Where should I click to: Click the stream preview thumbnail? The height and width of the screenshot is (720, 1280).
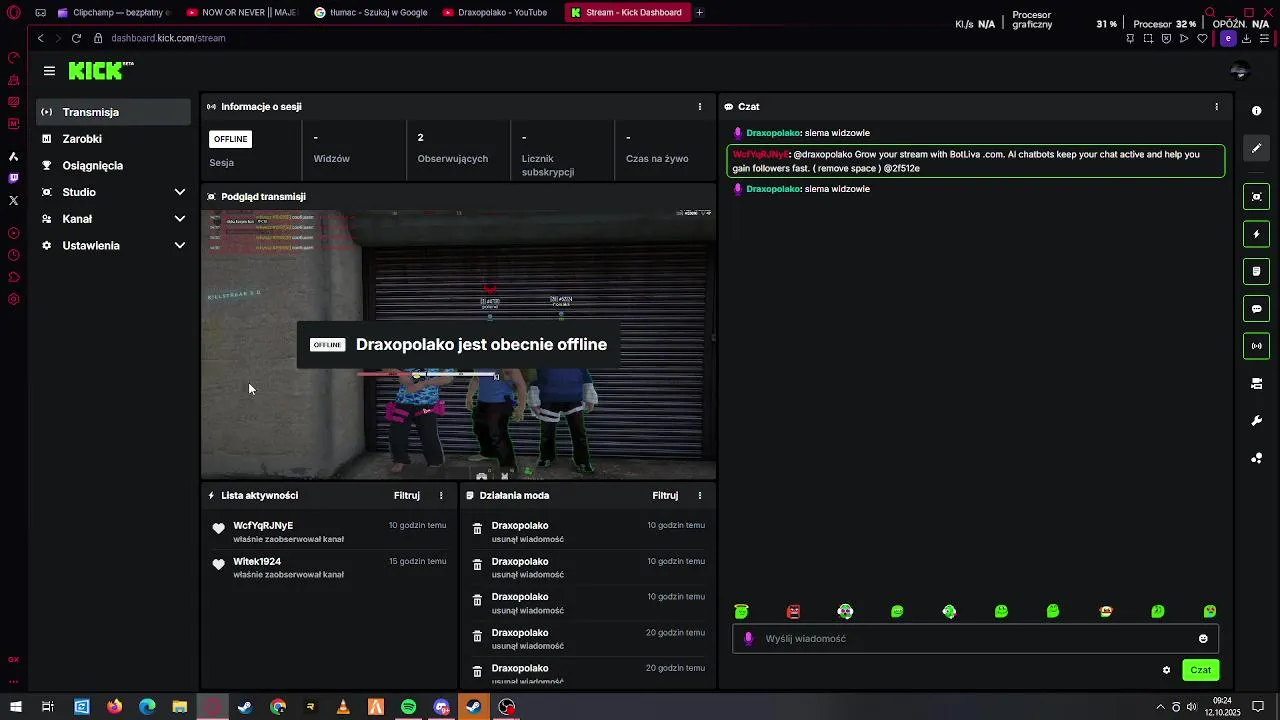459,344
